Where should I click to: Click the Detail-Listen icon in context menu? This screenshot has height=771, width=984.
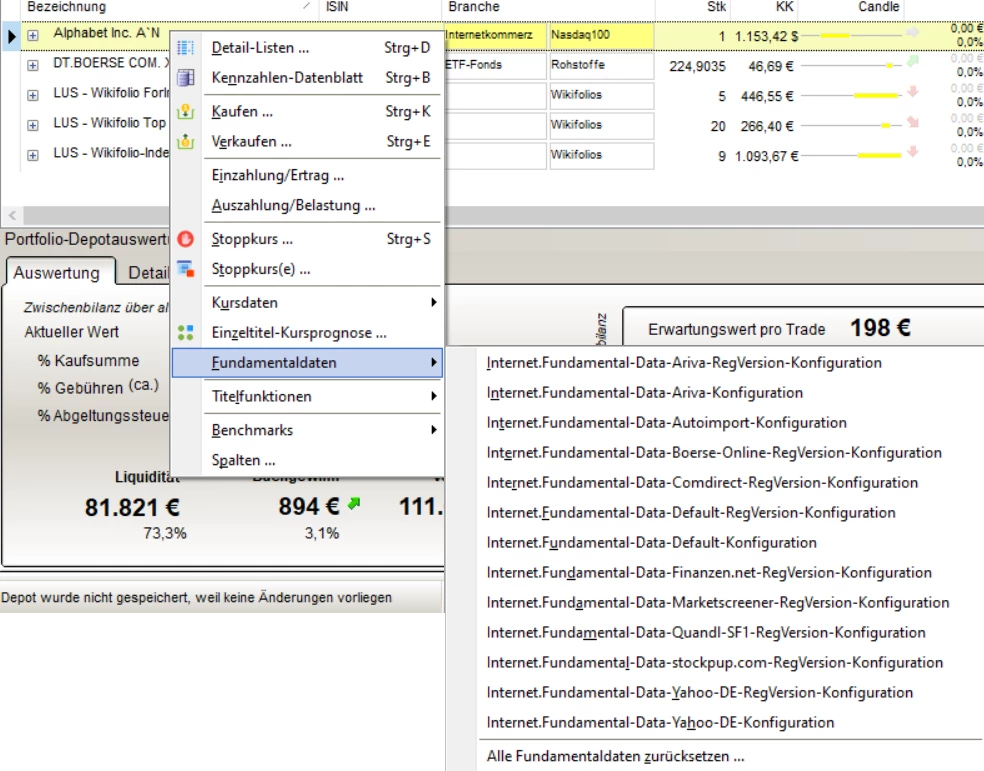pyautogui.click(x=186, y=48)
